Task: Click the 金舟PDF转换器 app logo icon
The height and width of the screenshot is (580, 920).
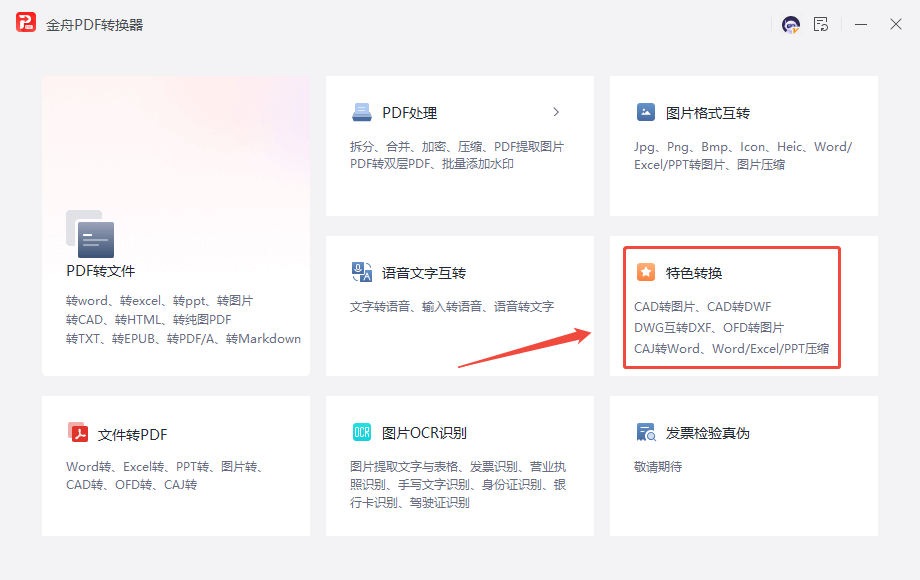Action: tap(26, 23)
